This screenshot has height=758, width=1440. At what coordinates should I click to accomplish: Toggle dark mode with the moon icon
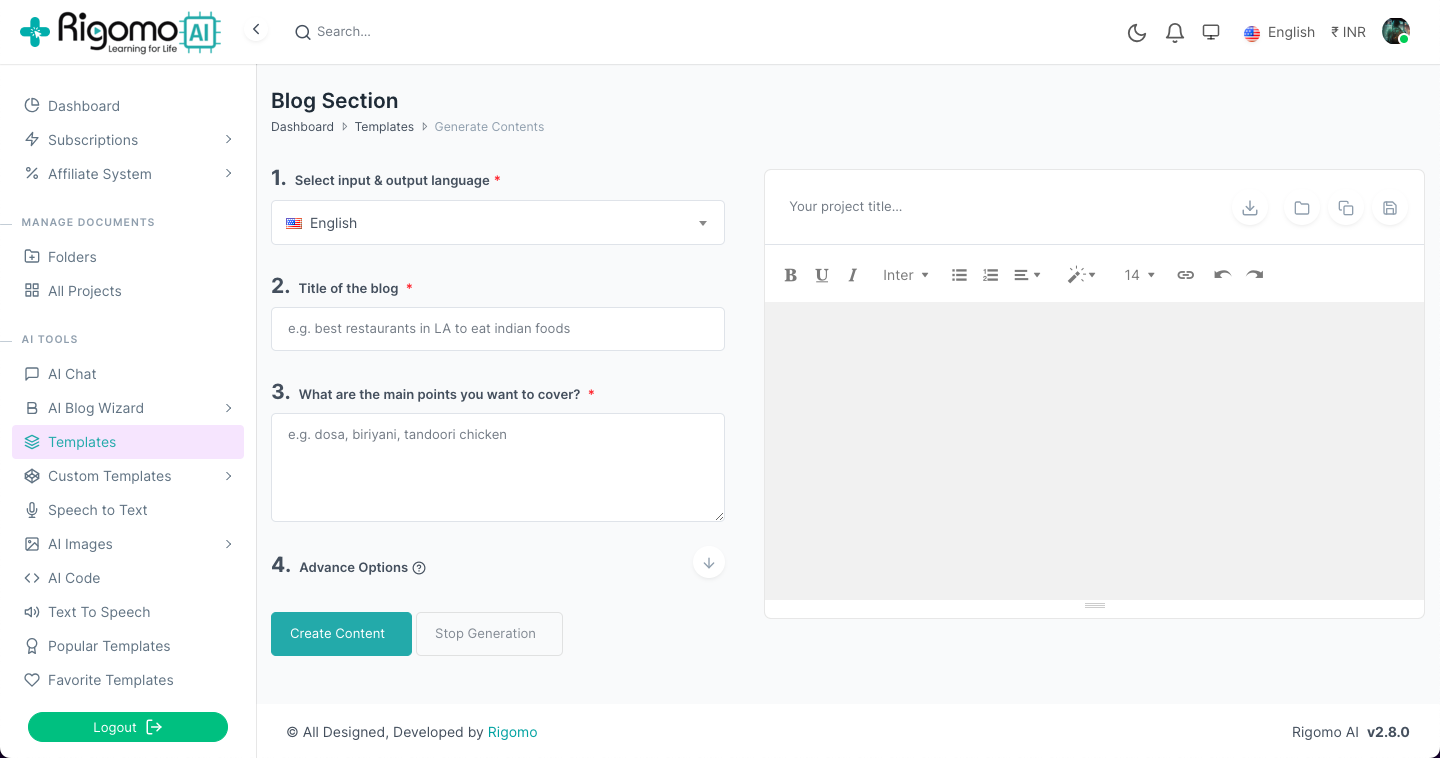pyautogui.click(x=1136, y=33)
